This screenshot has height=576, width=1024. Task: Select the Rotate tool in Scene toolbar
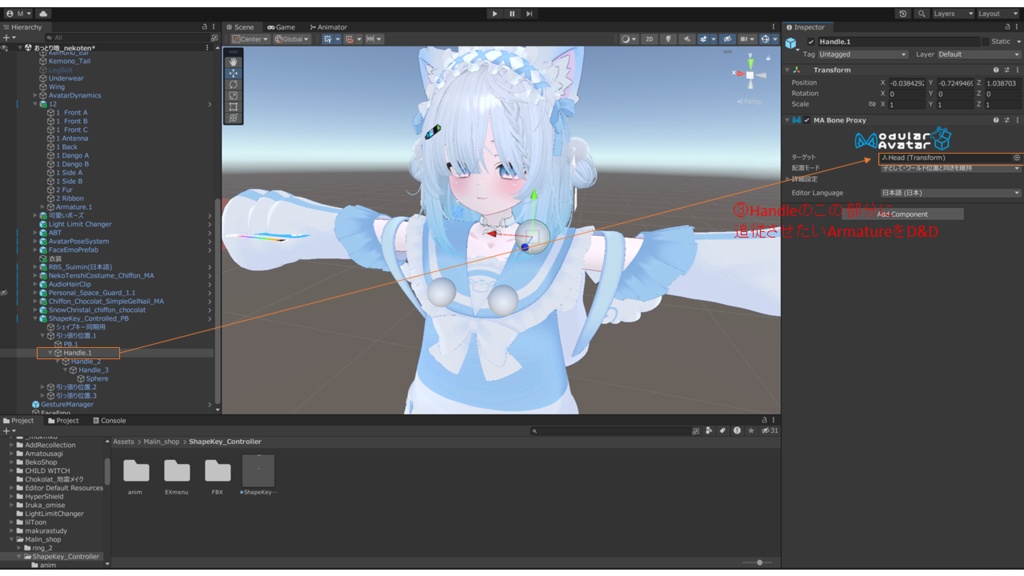pyautogui.click(x=233, y=84)
